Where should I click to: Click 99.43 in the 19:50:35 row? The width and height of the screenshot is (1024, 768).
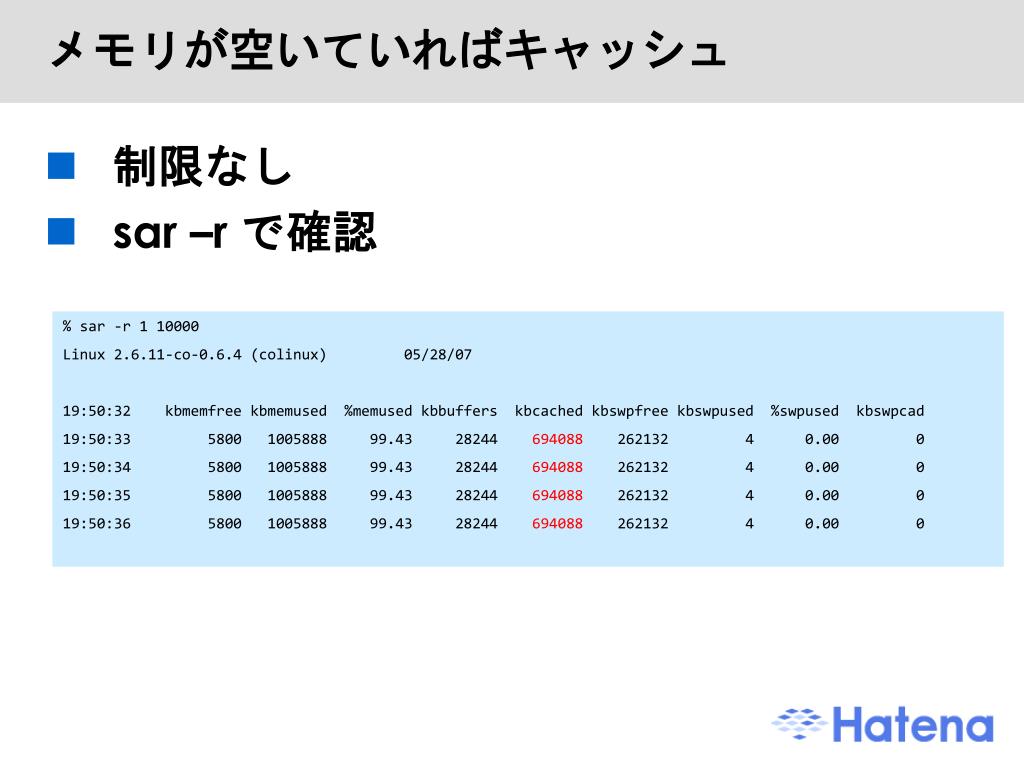tap(391, 495)
